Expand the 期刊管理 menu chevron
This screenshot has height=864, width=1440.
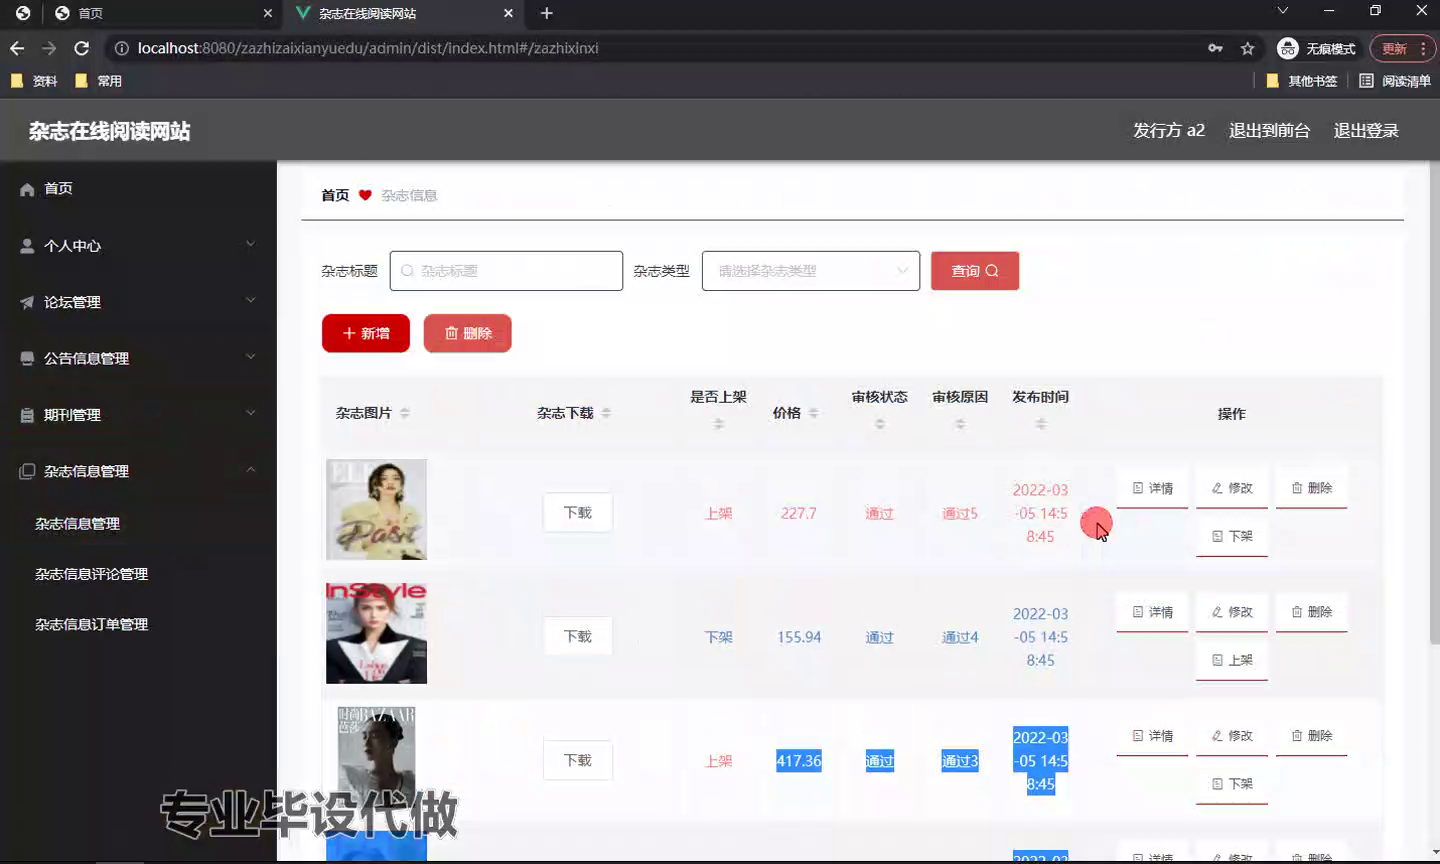pos(251,412)
